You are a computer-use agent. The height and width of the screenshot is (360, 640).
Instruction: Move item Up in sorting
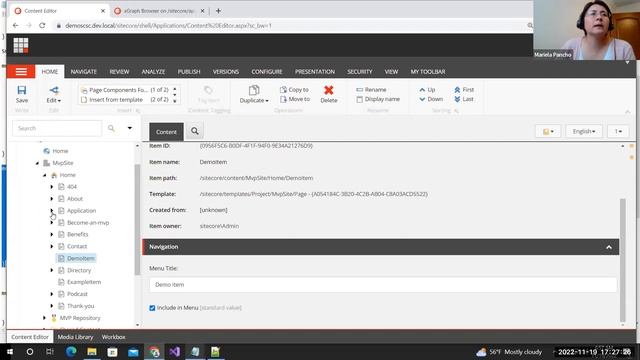[x=427, y=89]
